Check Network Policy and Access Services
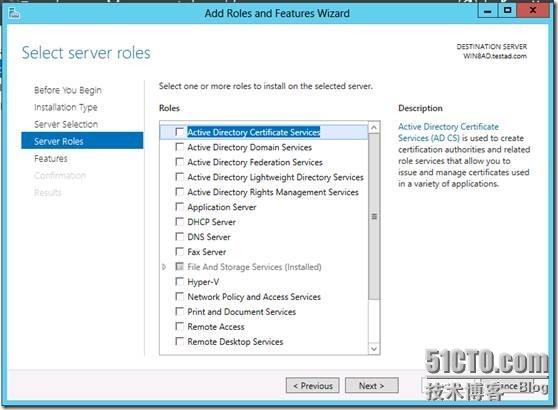The height and width of the screenshot is (410, 558). [180, 296]
